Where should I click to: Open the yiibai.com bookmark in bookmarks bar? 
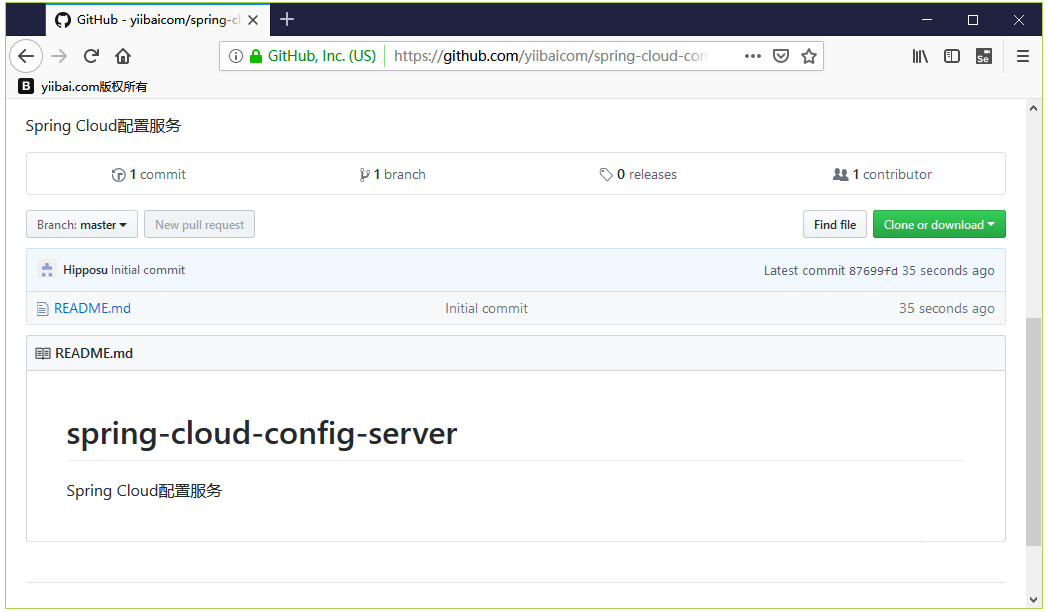pos(83,86)
